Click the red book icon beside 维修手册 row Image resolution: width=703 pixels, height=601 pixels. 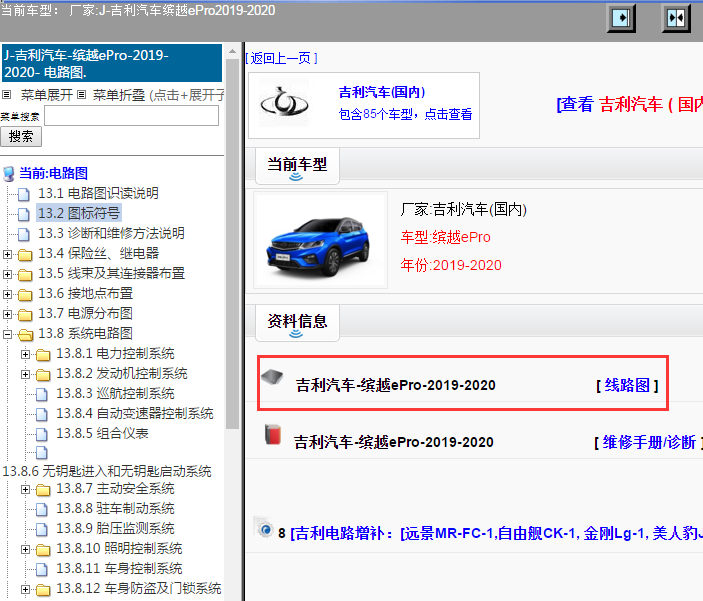(x=273, y=435)
